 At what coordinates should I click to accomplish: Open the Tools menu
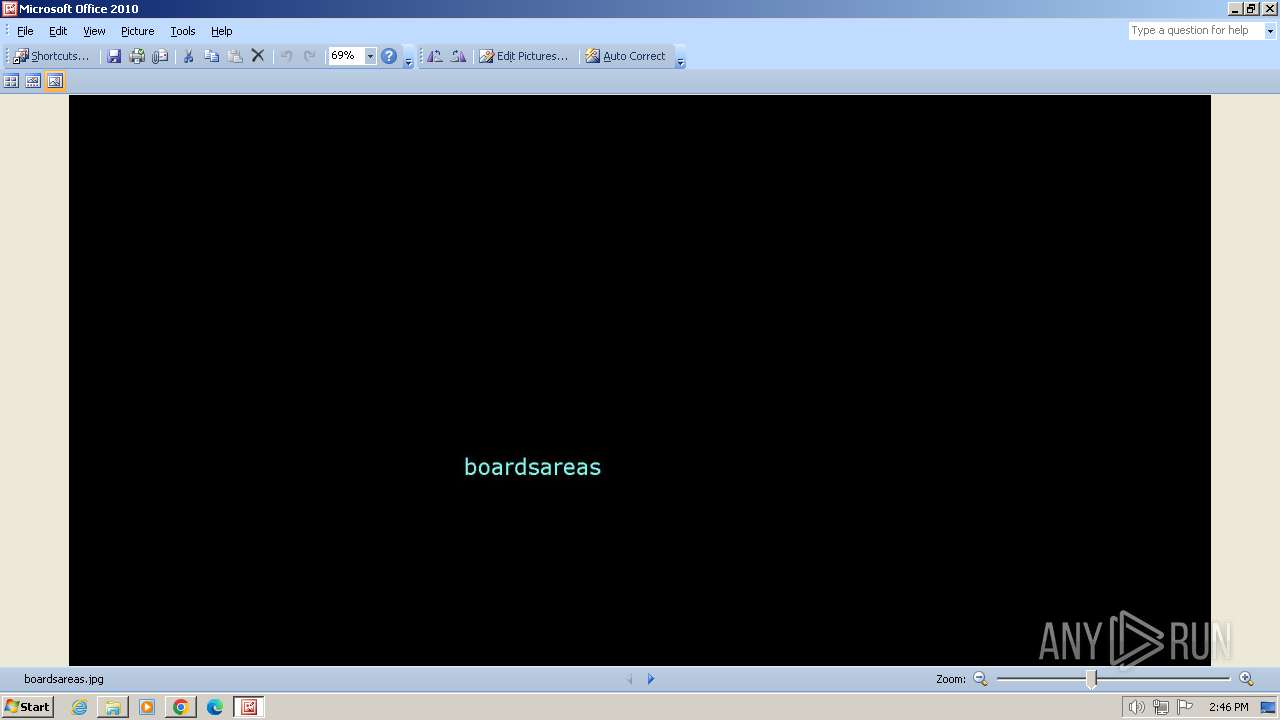point(183,31)
